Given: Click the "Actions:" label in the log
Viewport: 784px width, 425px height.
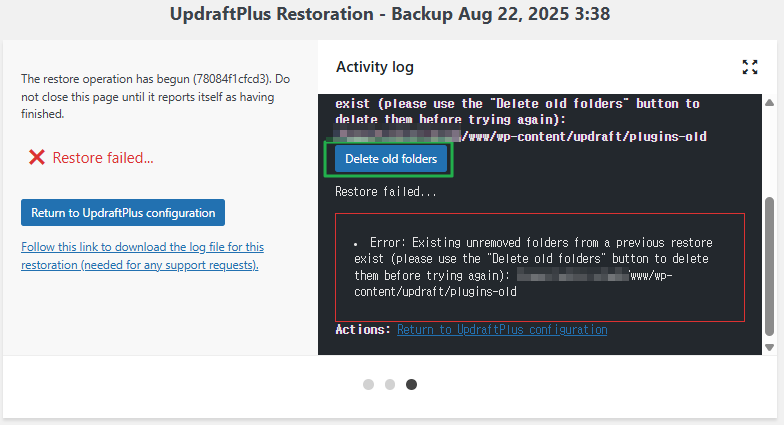Looking at the screenshot, I should (x=363, y=329).
